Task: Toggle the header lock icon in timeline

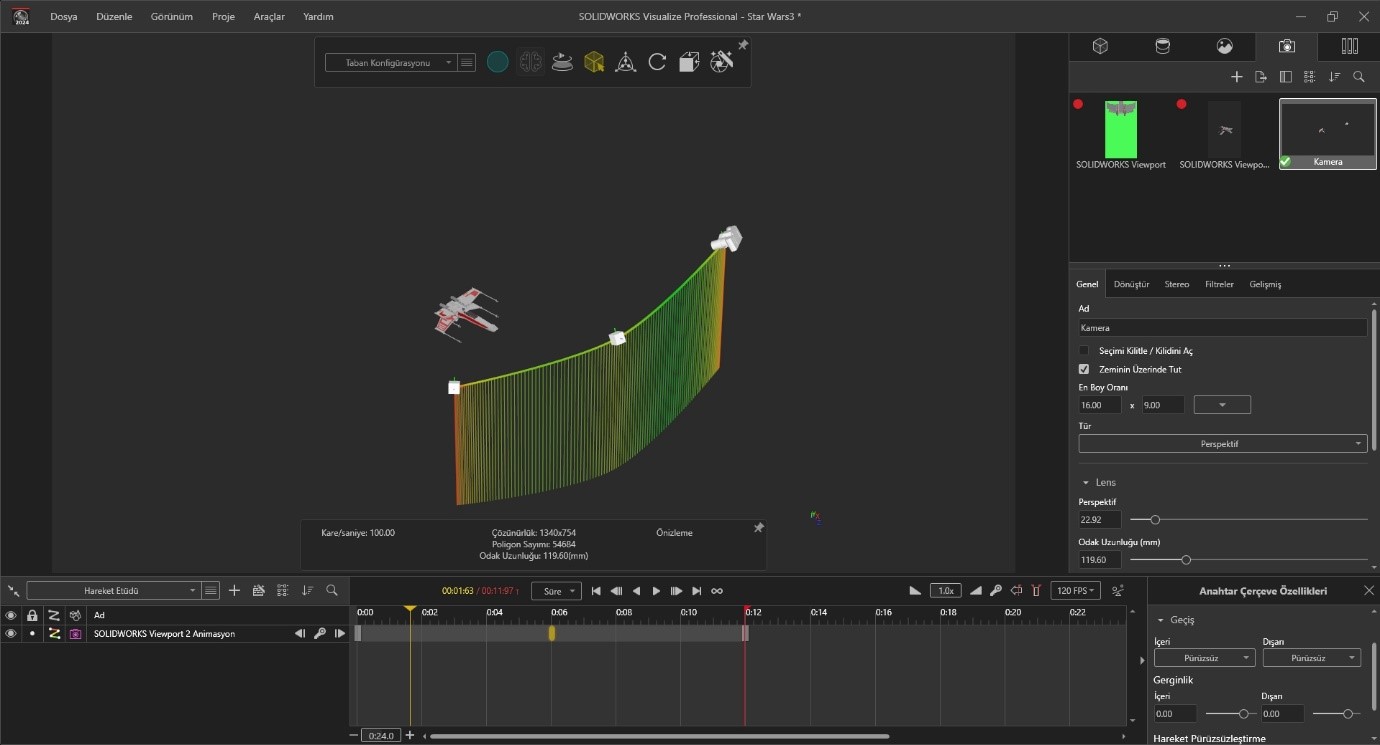Action: pos(32,615)
